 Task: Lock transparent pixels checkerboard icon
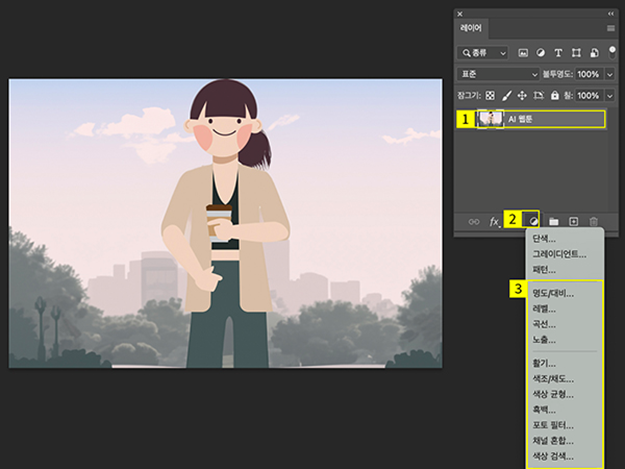490,96
